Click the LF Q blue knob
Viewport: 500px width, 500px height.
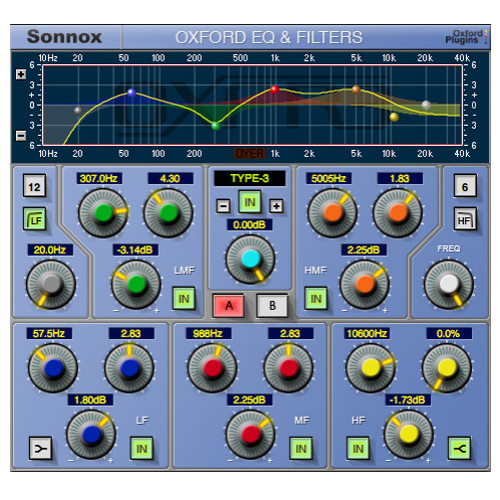pos(129,368)
